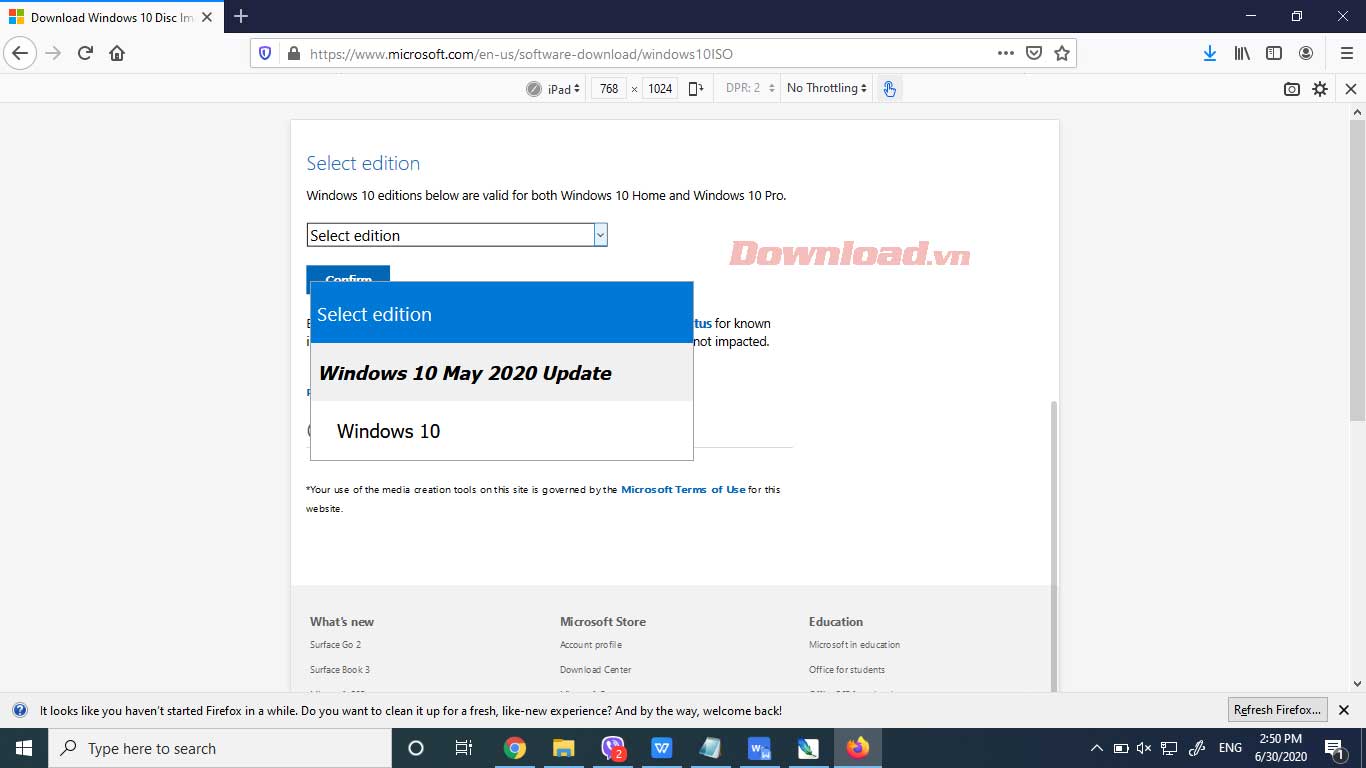Screen dimensions: 1366x768
Task: Open the Select edition combo box
Action: click(x=457, y=235)
